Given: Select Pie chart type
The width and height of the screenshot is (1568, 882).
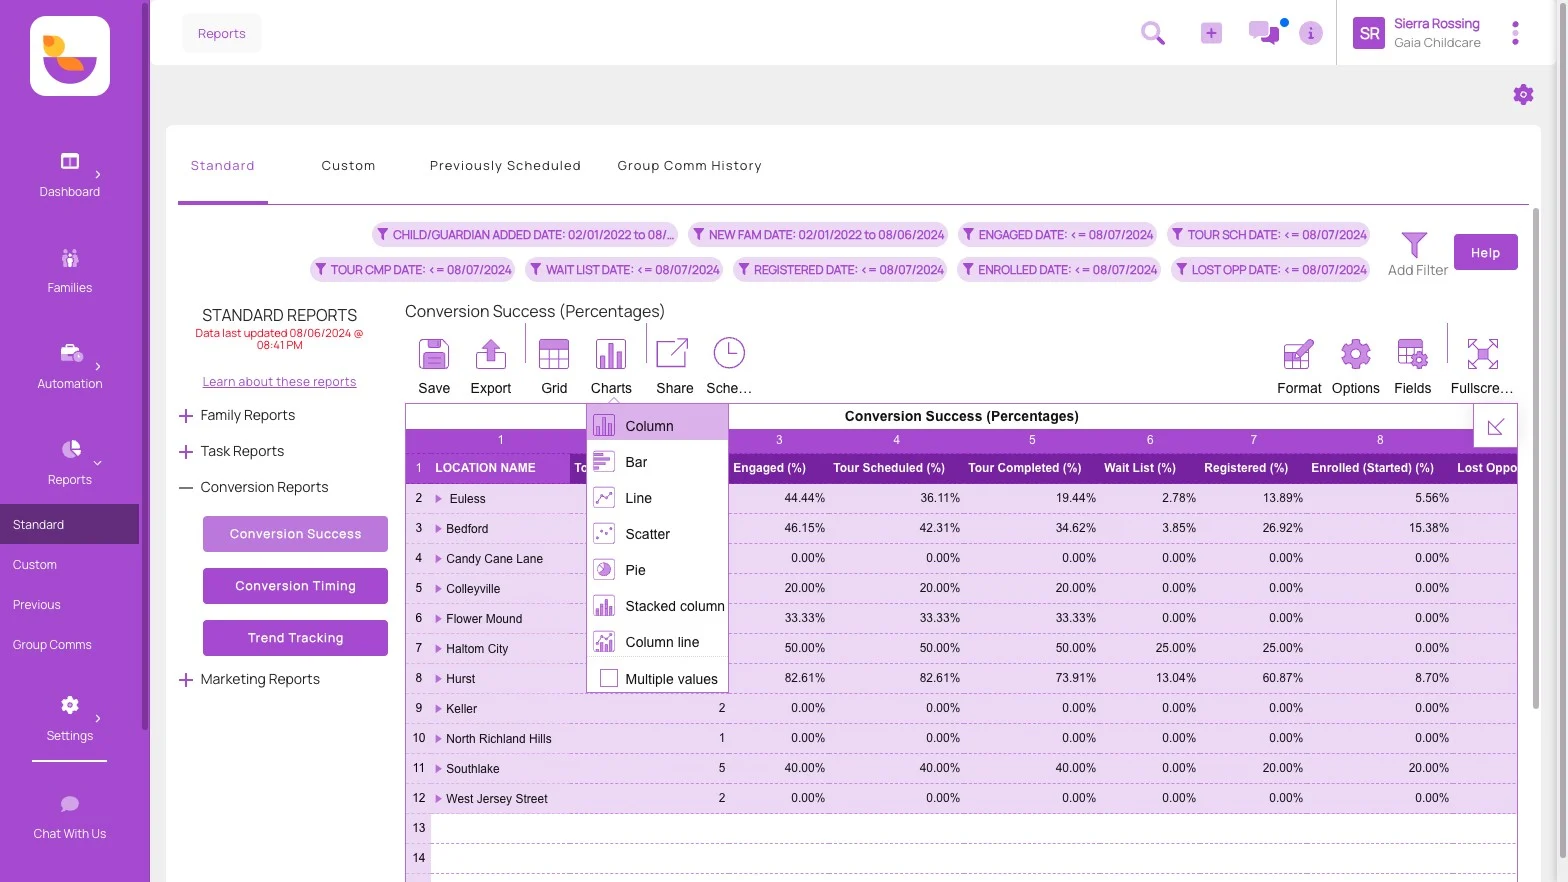Looking at the screenshot, I should (x=657, y=570).
